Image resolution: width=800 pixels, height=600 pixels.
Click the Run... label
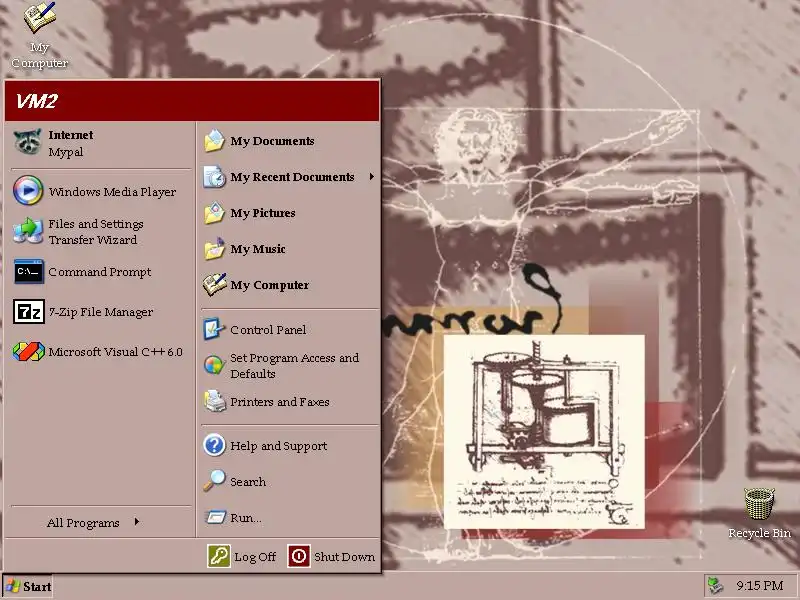(x=246, y=518)
